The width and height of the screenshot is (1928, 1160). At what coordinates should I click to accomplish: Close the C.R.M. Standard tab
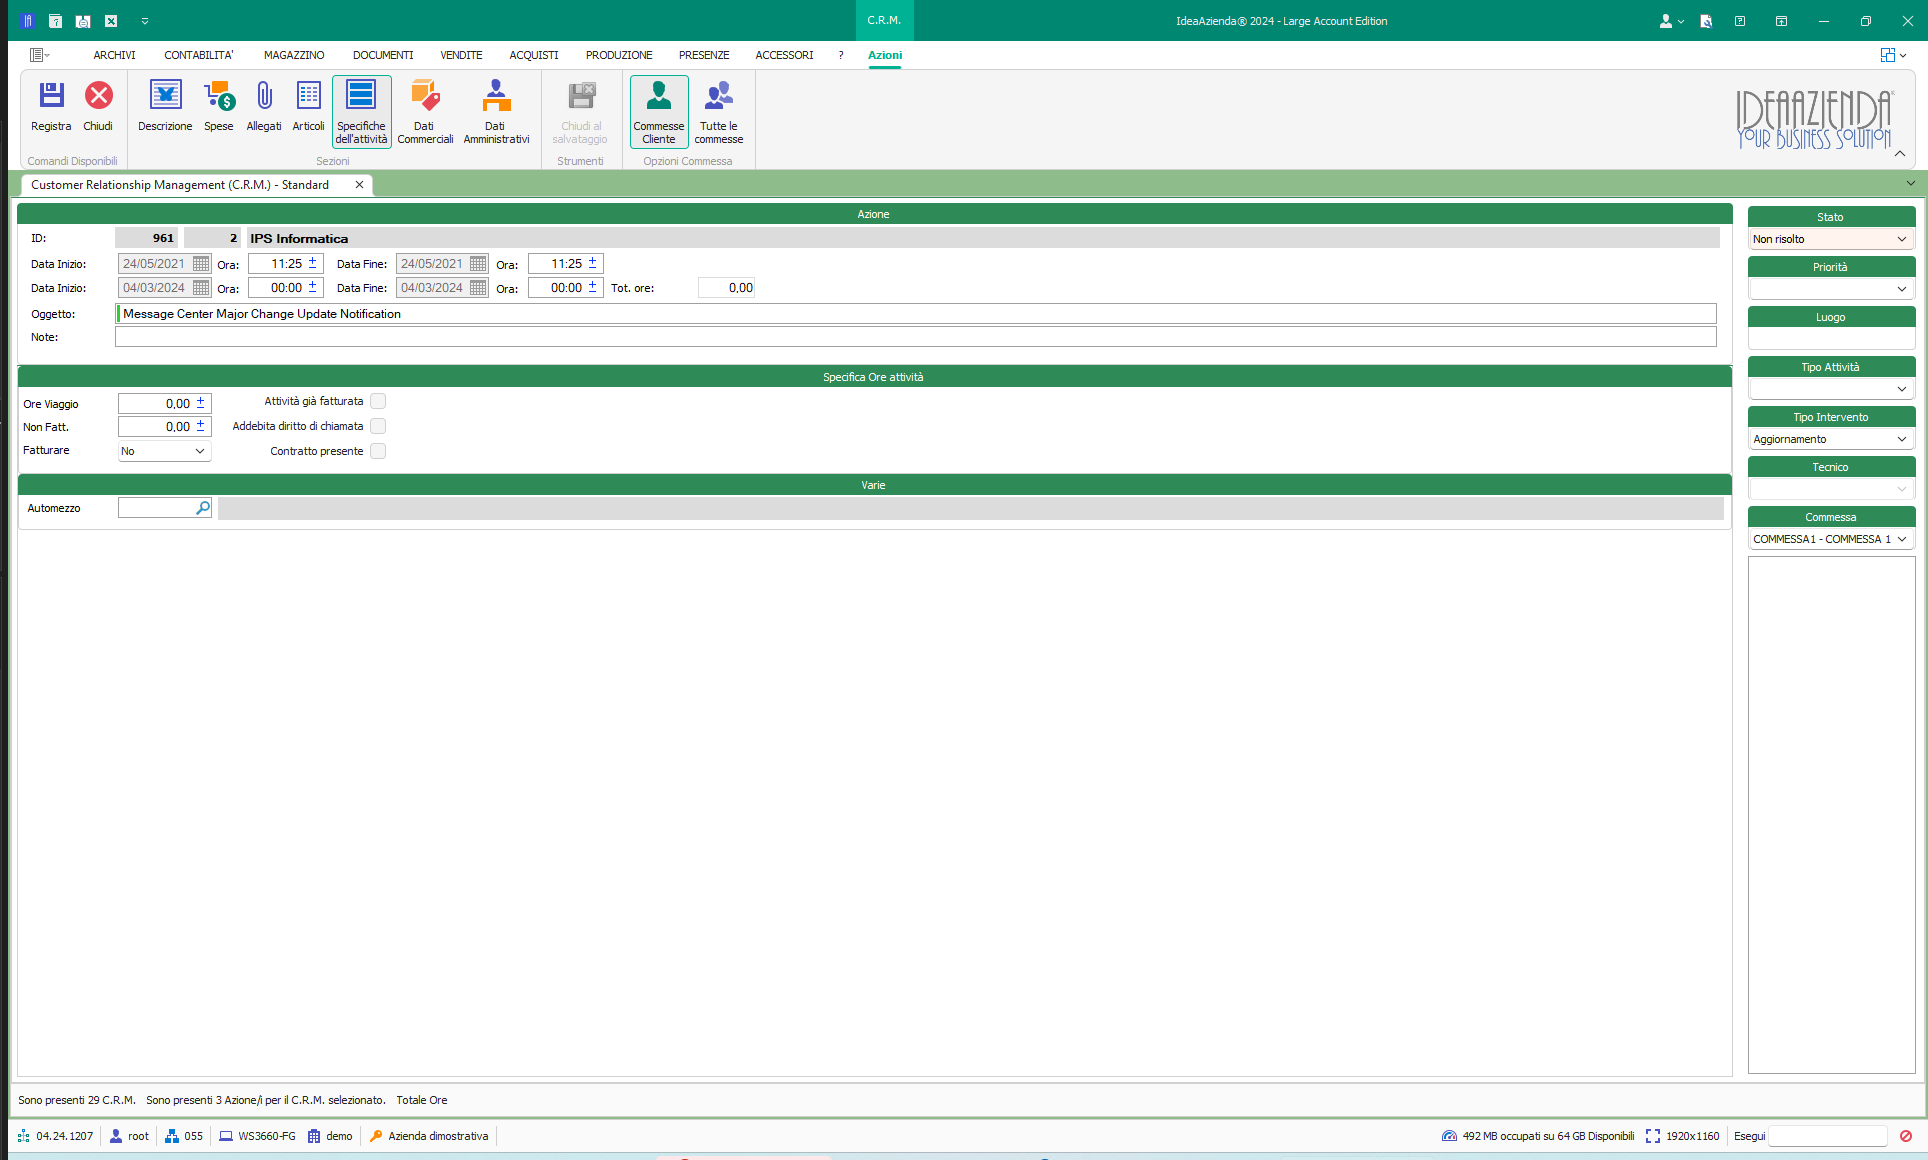click(359, 185)
